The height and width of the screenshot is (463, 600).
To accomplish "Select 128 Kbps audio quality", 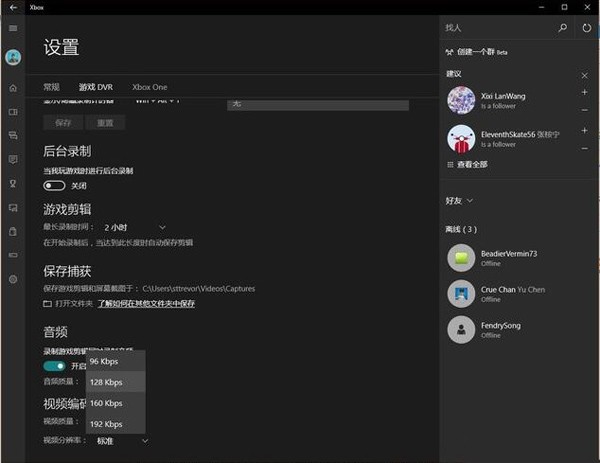I will 116,382.
